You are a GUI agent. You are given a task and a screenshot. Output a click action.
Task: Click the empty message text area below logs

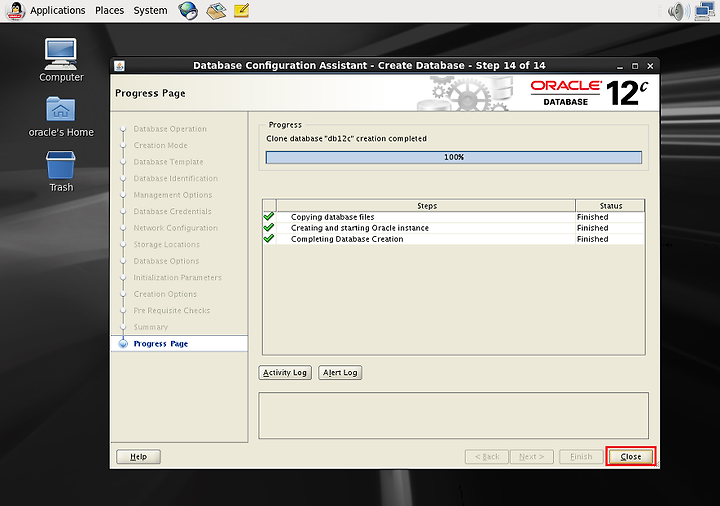coord(454,416)
